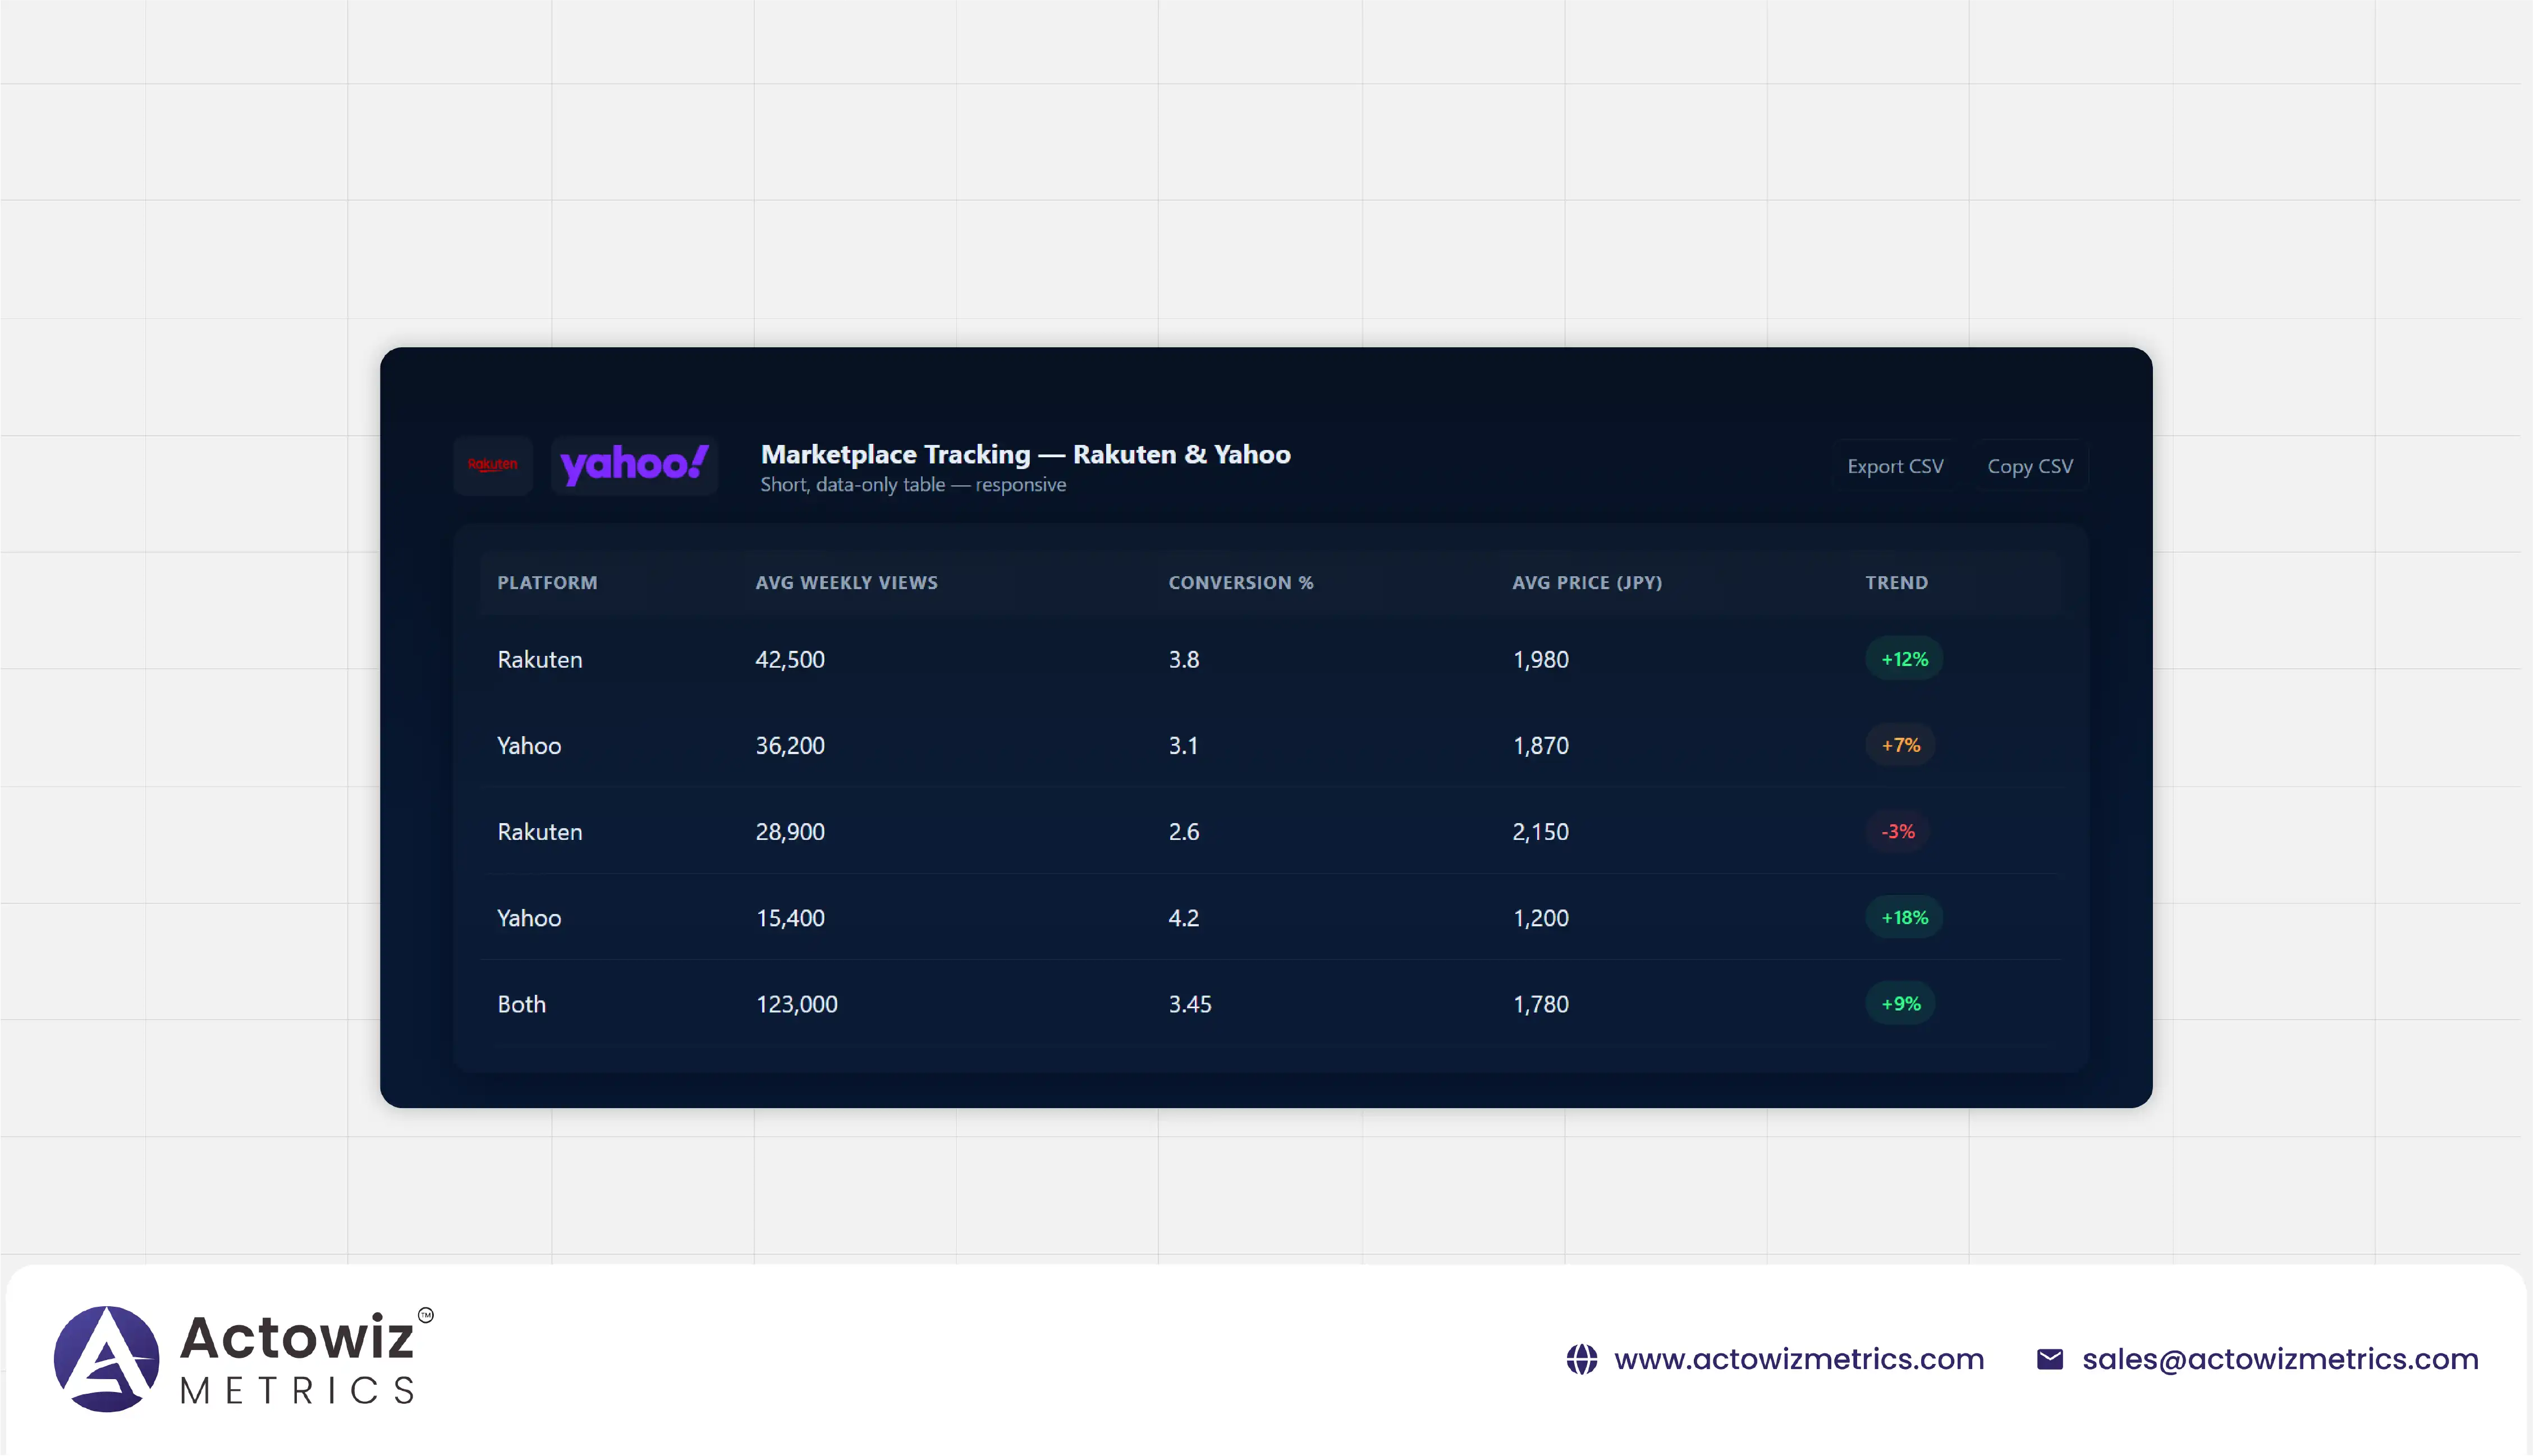This screenshot has height=1456, width=2534.
Task: Click the +12% trend badge
Action: click(1903, 659)
